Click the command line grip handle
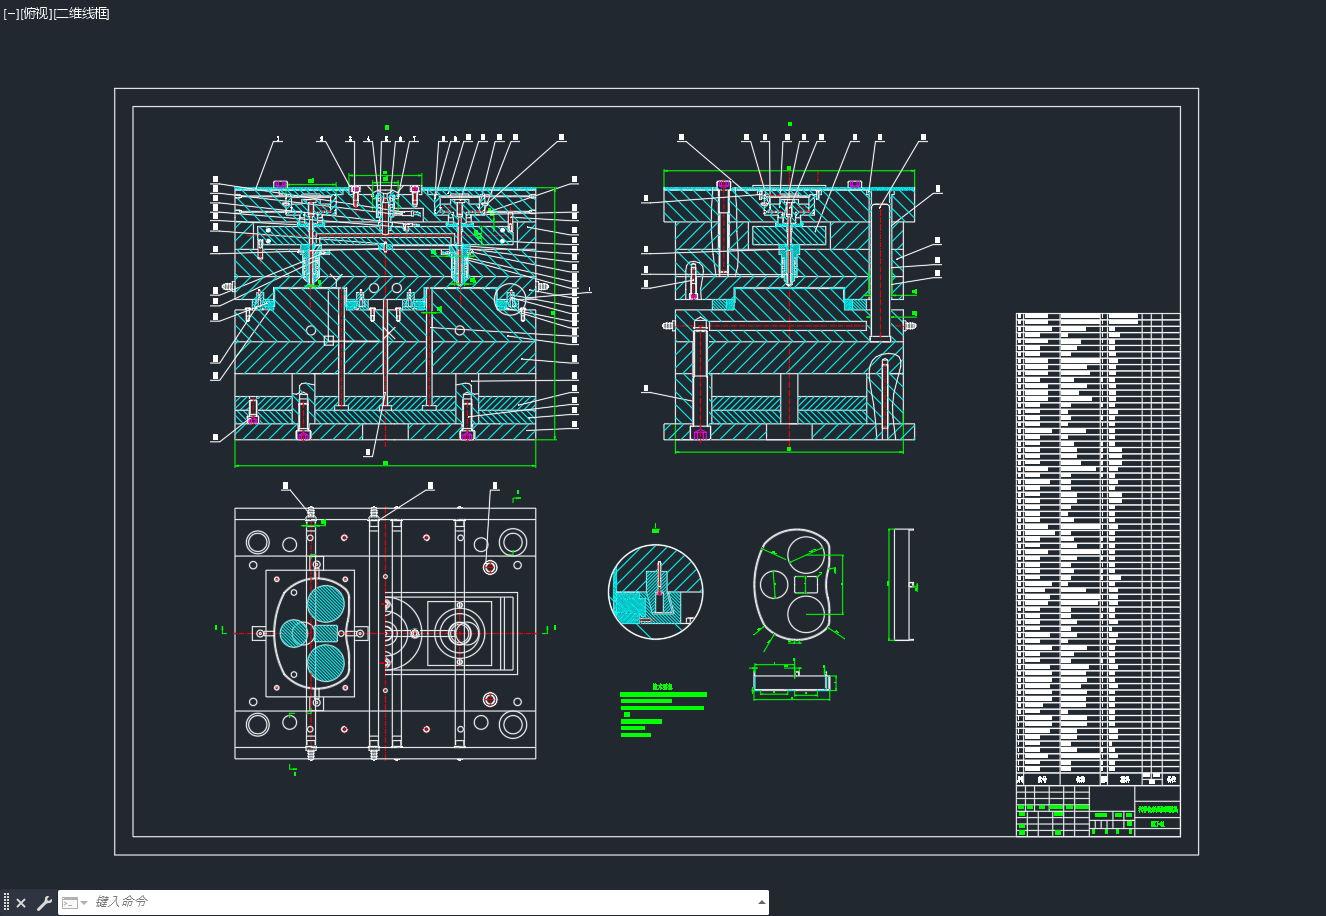Viewport: 1326px width, 916px height. tap(6, 903)
